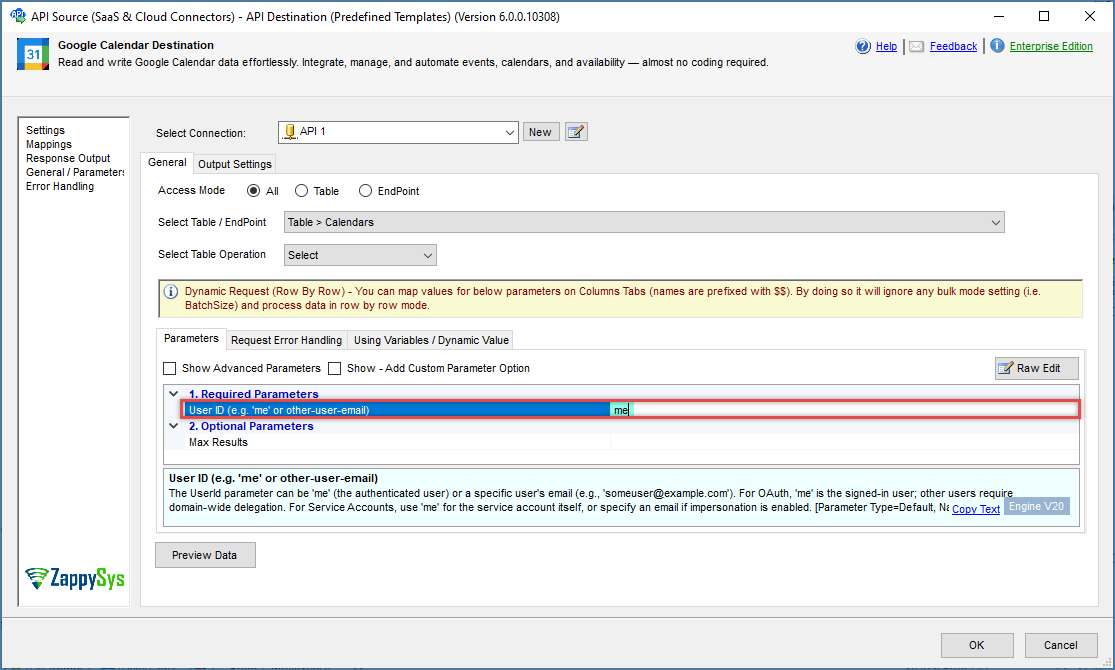The width and height of the screenshot is (1115, 670).
Task: Open Raw Edit for the parameters
Action: pos(1036,368)
